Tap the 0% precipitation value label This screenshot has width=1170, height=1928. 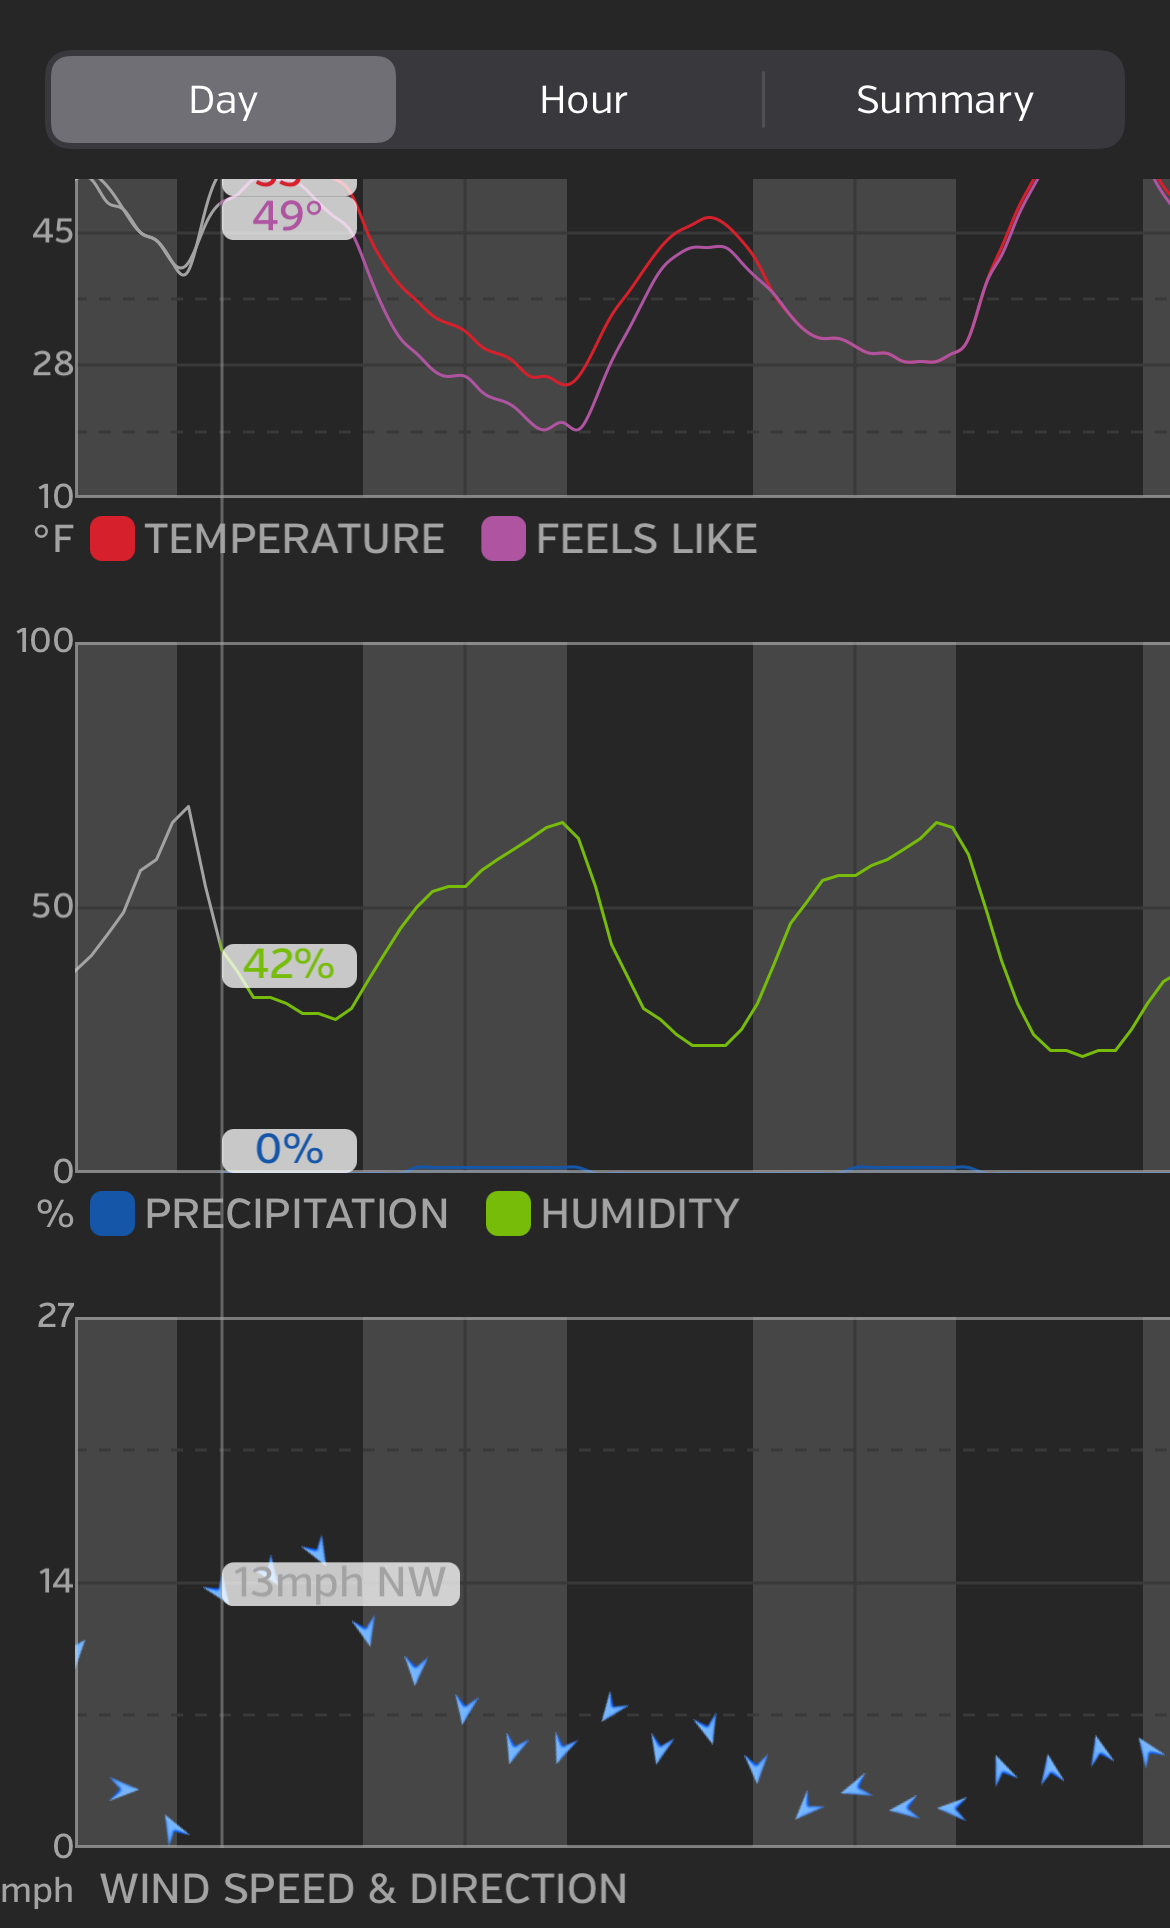(x=289, y=1150)
